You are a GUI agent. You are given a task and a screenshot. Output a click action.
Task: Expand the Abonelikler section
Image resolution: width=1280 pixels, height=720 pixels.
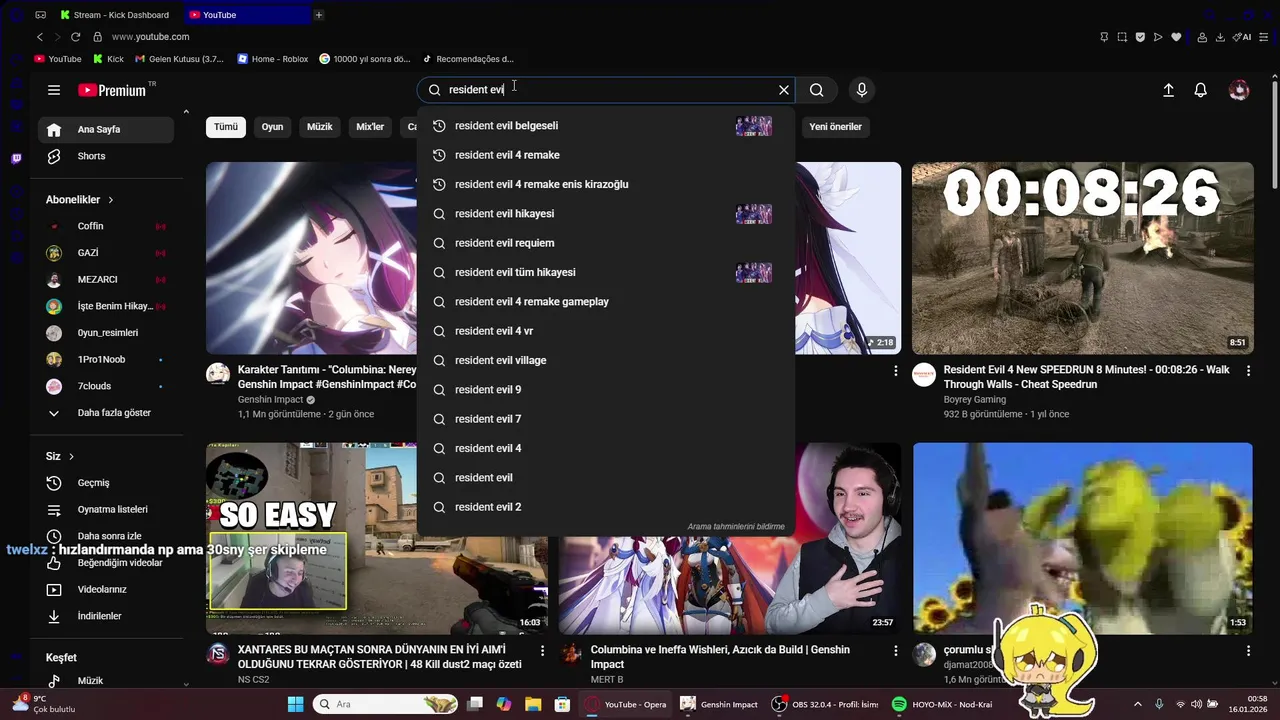tap(80, 200)
